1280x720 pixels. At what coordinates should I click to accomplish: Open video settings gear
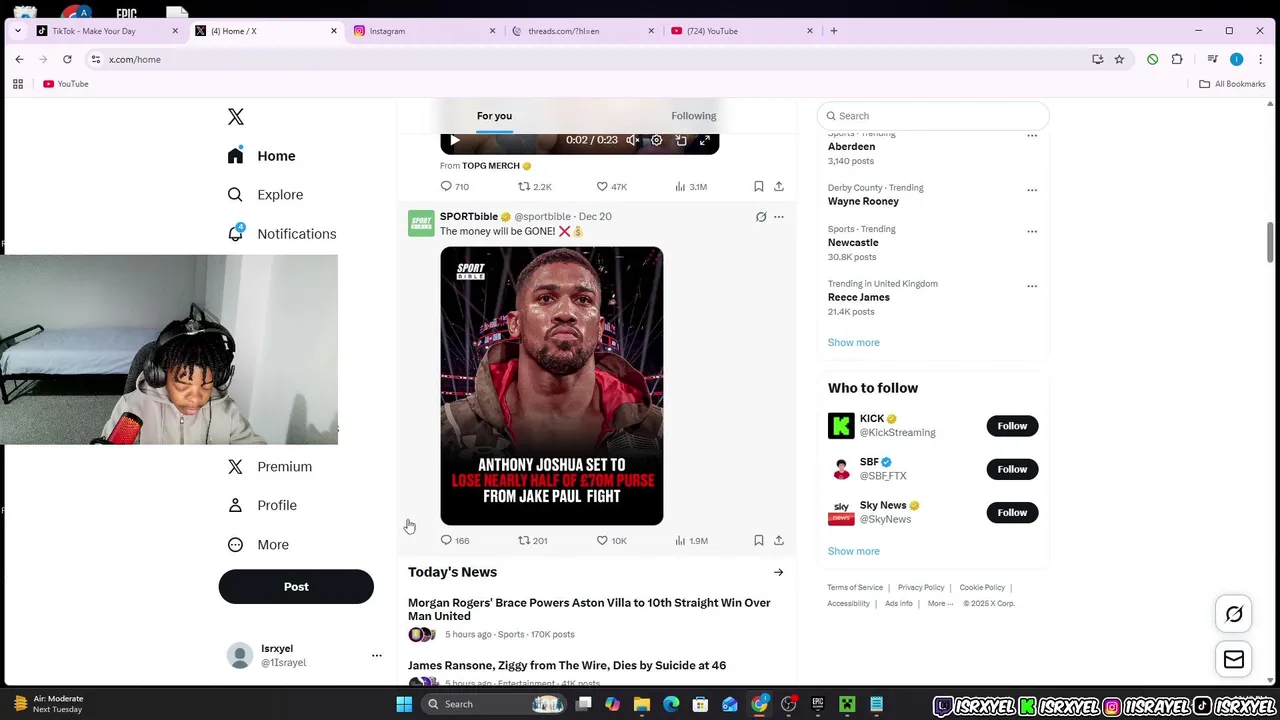tap(657, 140)
